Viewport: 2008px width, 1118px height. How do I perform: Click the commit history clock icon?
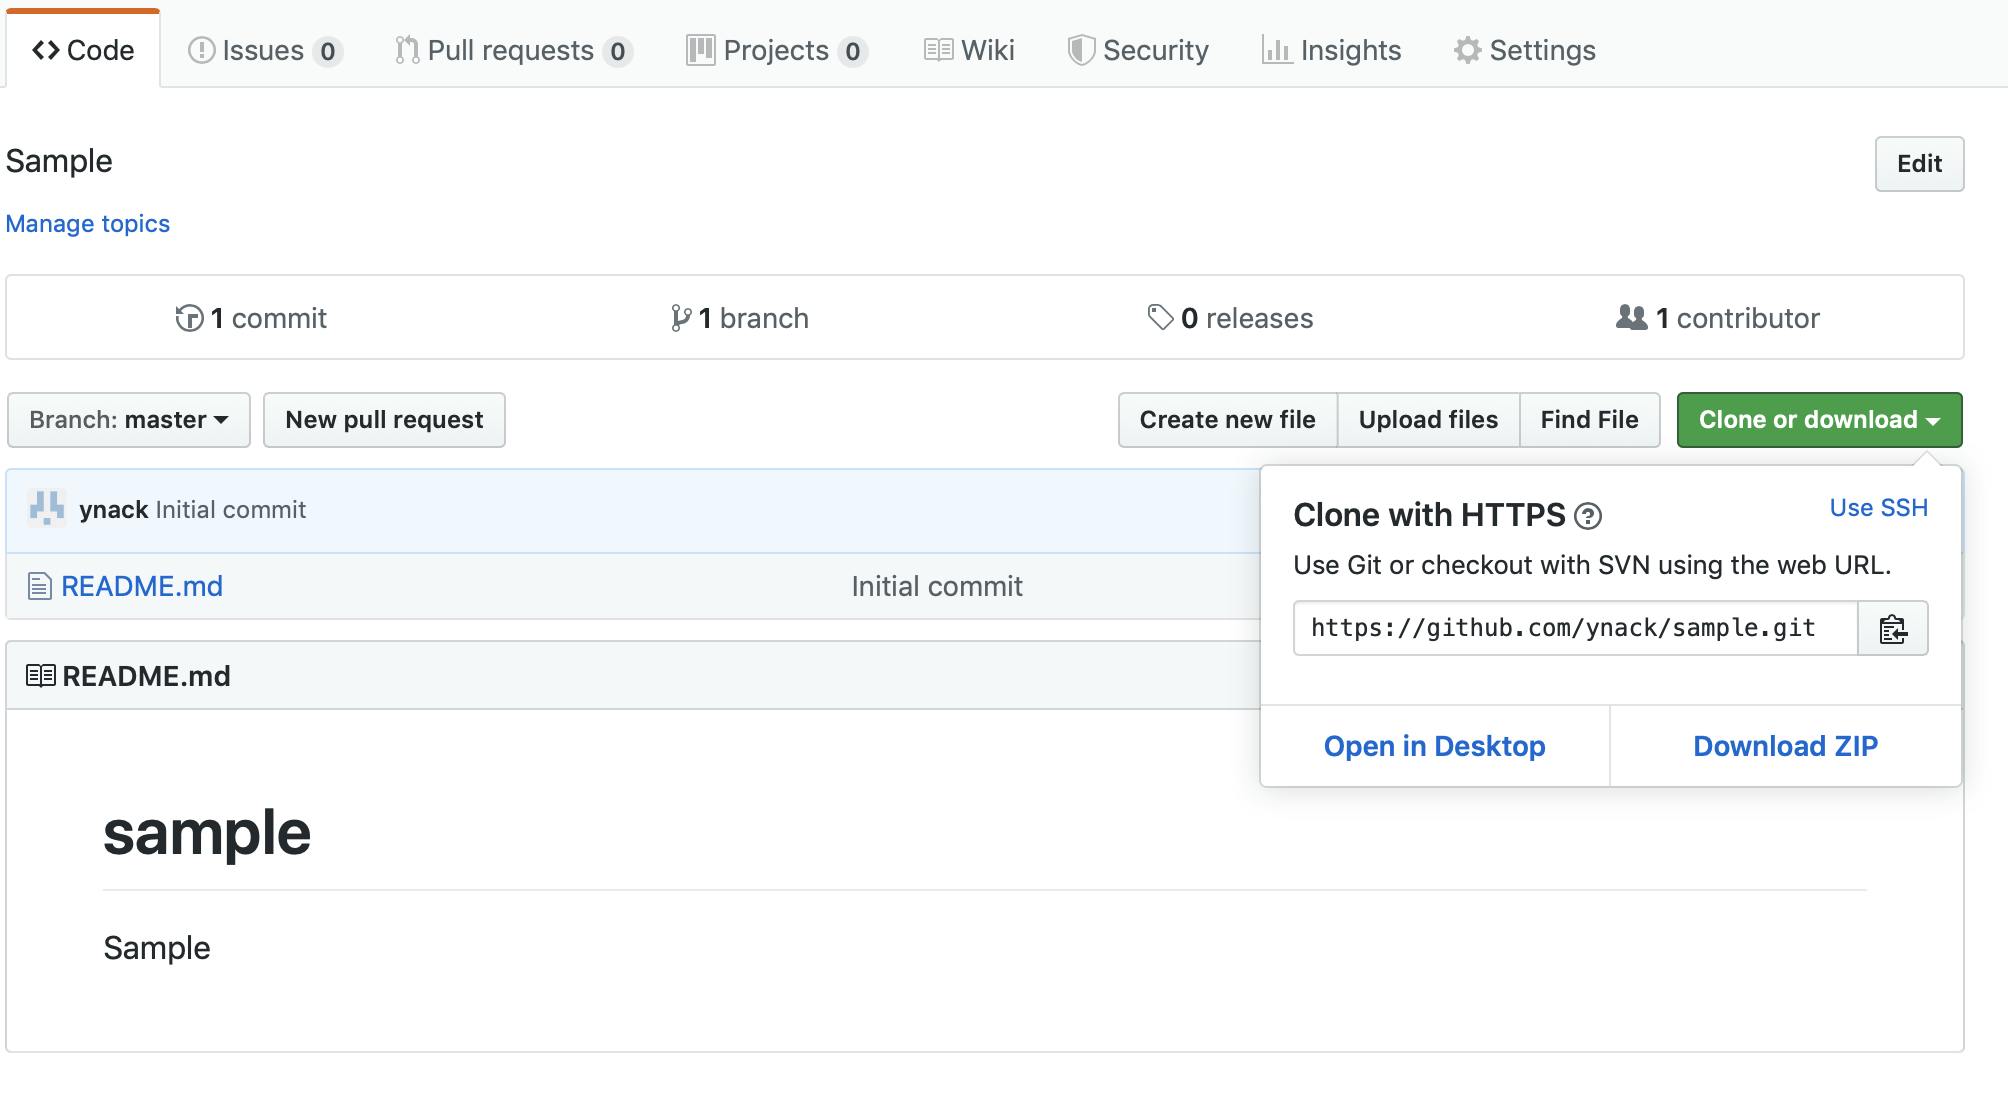click(189, 318)
